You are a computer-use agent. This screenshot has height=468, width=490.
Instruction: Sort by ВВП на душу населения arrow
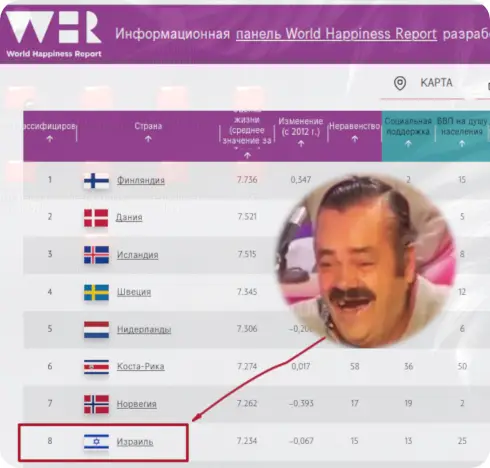[462, 144]
